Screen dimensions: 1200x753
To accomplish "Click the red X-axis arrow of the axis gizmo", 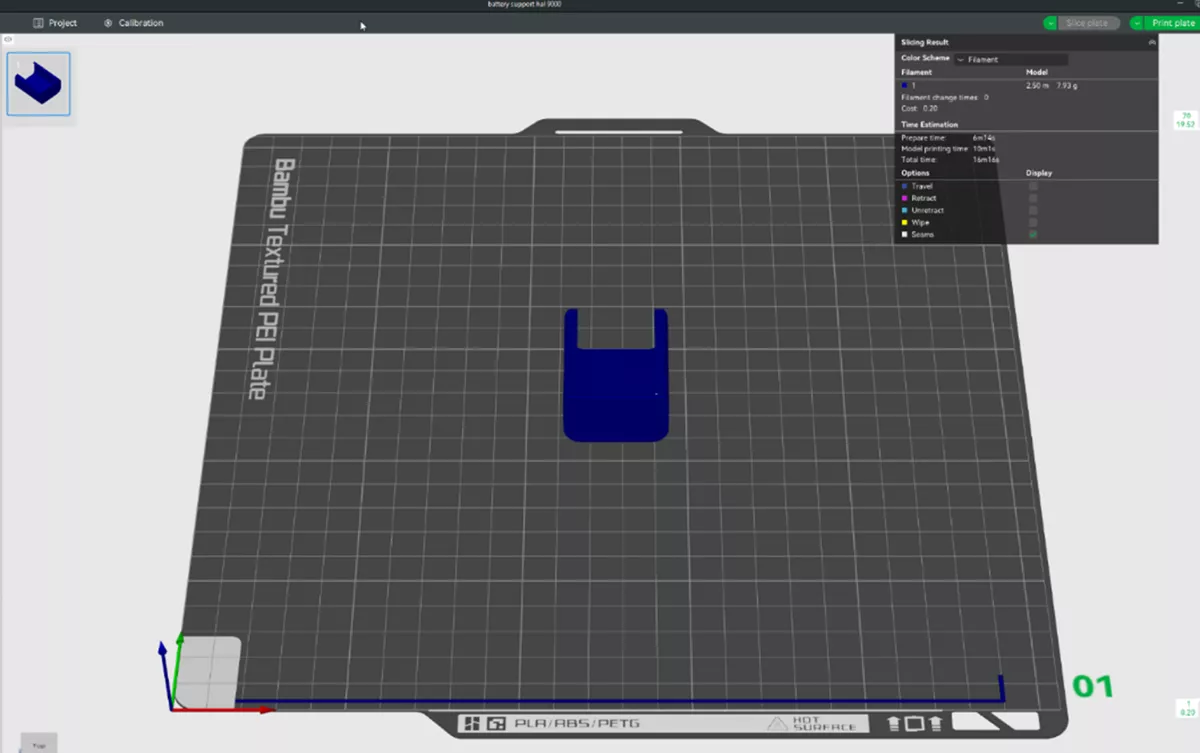I will point(264,710).
